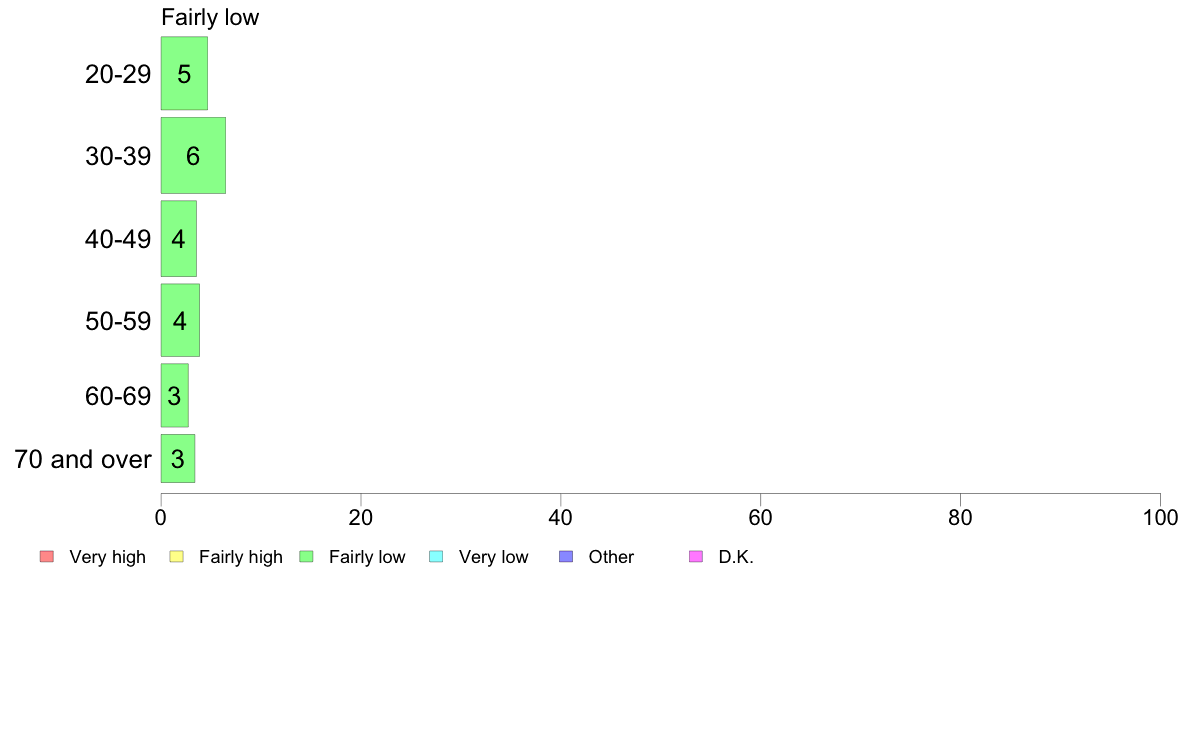Click the magenta D.K. legend swatch
1188x736 pixels.
click(696, 556)
